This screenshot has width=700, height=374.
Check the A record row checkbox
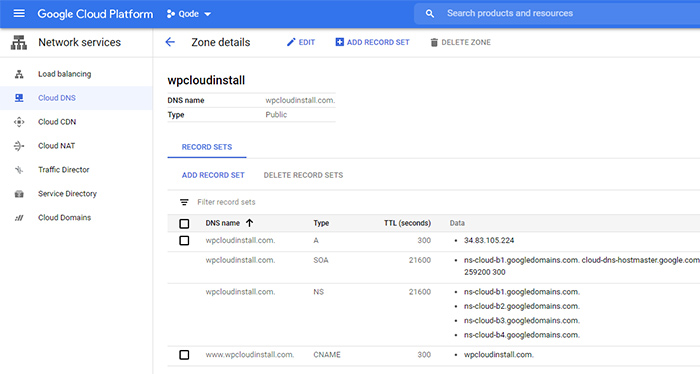pyautogui.click(x=184, y=241)
